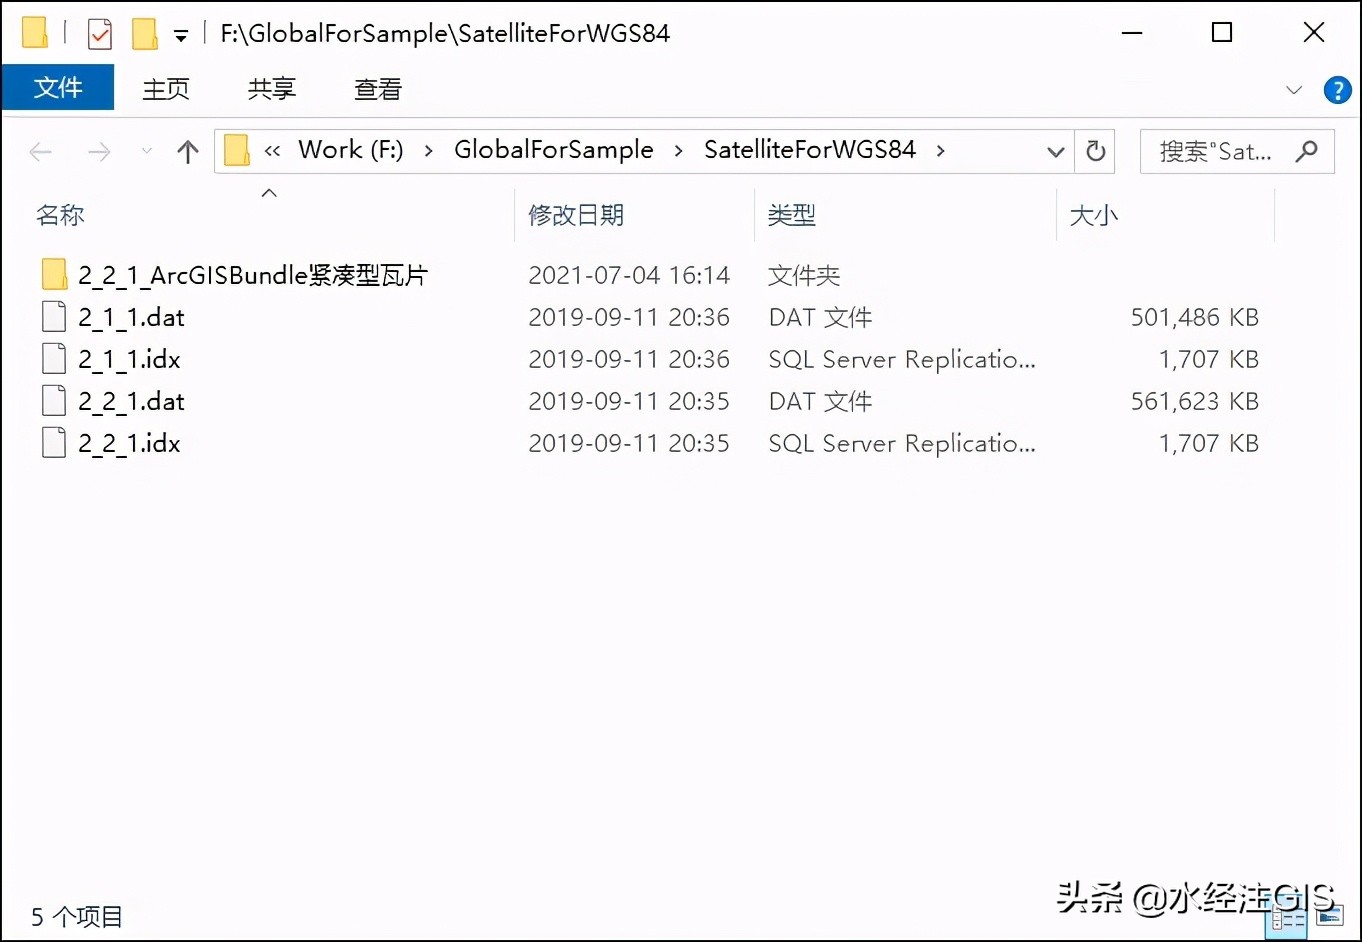Click the Properties checkmark icon in title bar
Screen dimensions: 1362x942
coord(100,34)
